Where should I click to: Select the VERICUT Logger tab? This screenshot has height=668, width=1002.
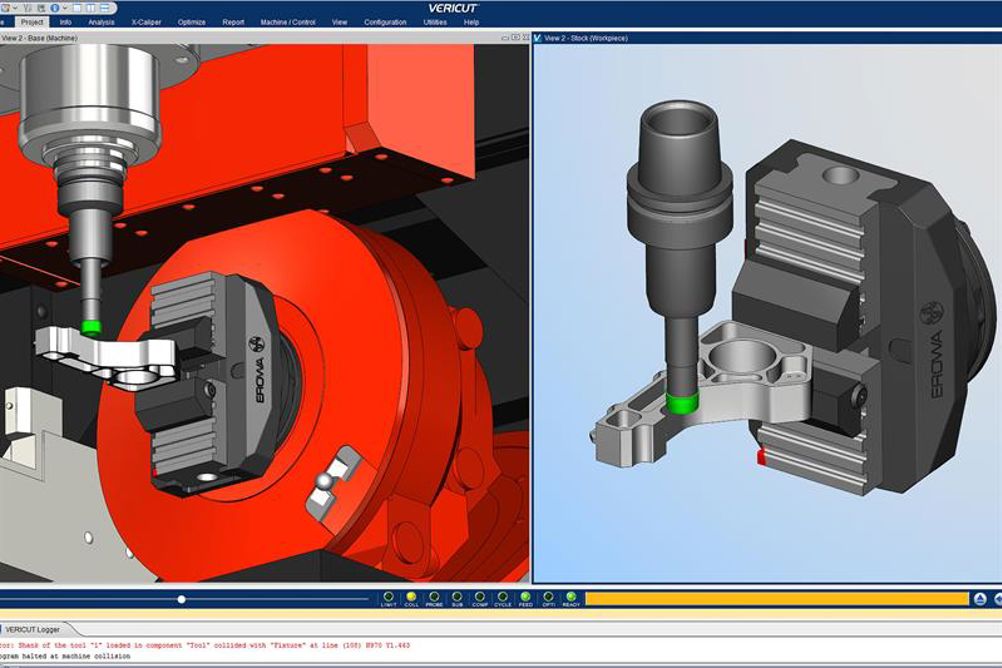[x=33, y=630]
